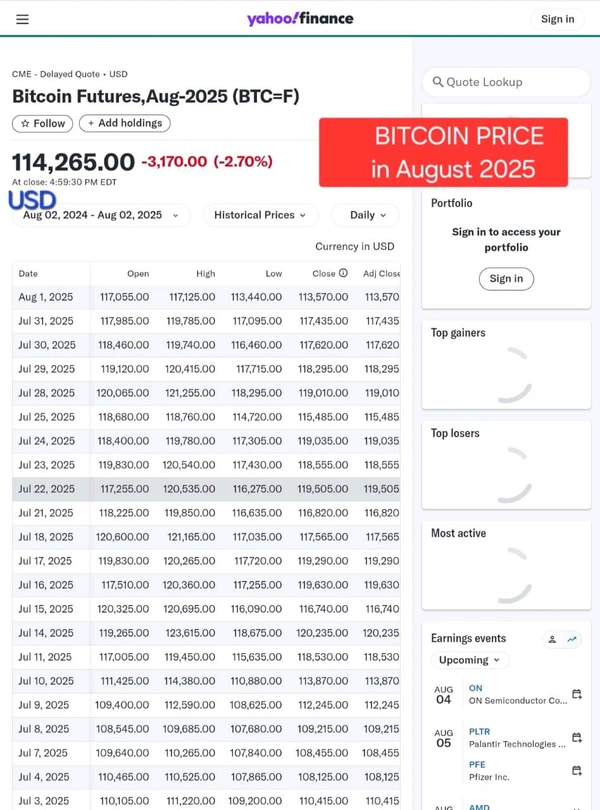Screen dimensions: 600x810
Task: Open the PLTR ticker link
Action: (479, 731)
